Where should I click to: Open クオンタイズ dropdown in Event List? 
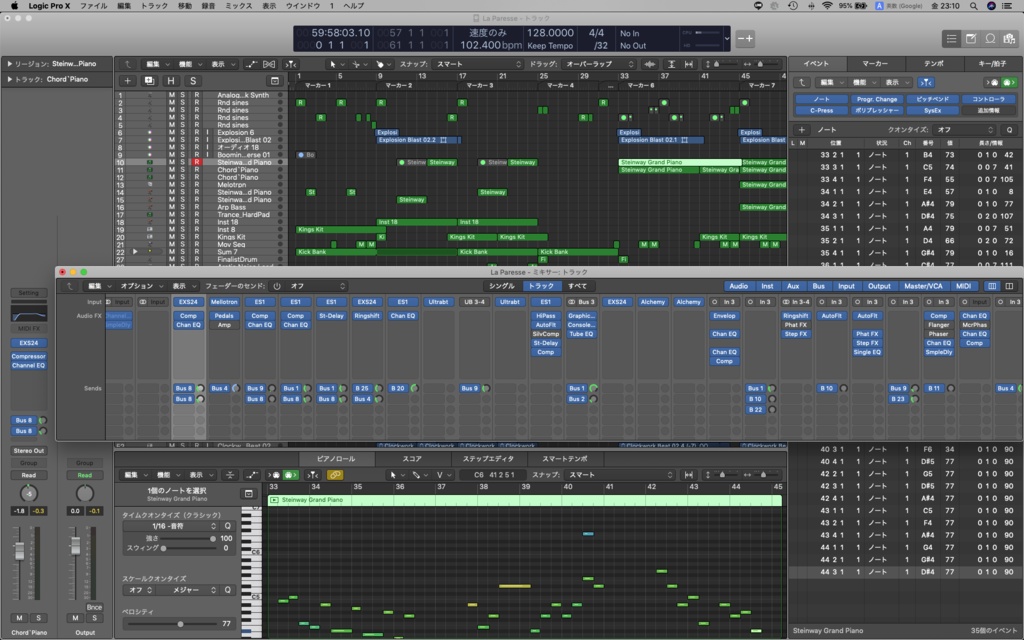964,129
